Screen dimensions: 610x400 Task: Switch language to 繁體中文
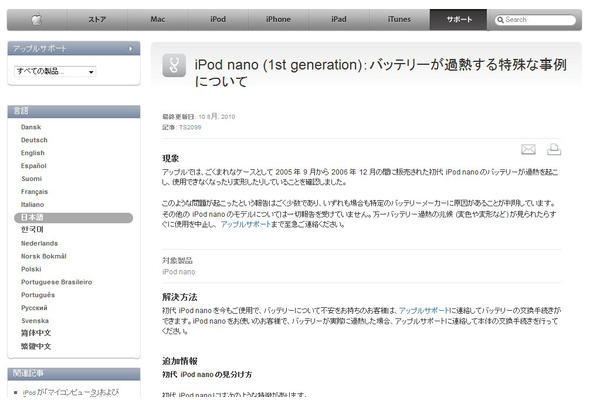click(x=36, y=346)
